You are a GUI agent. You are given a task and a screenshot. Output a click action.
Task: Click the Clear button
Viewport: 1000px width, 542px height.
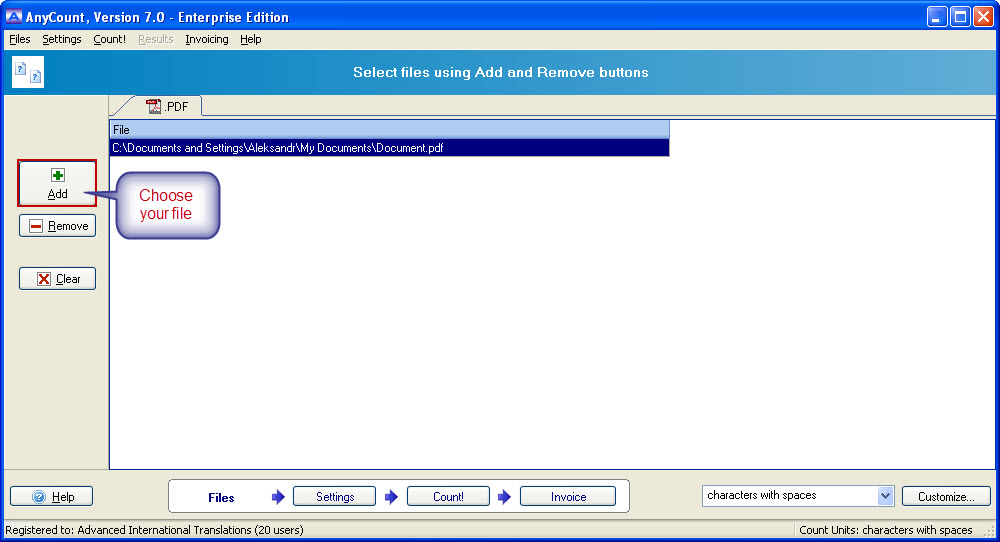(x=57, y=279)
